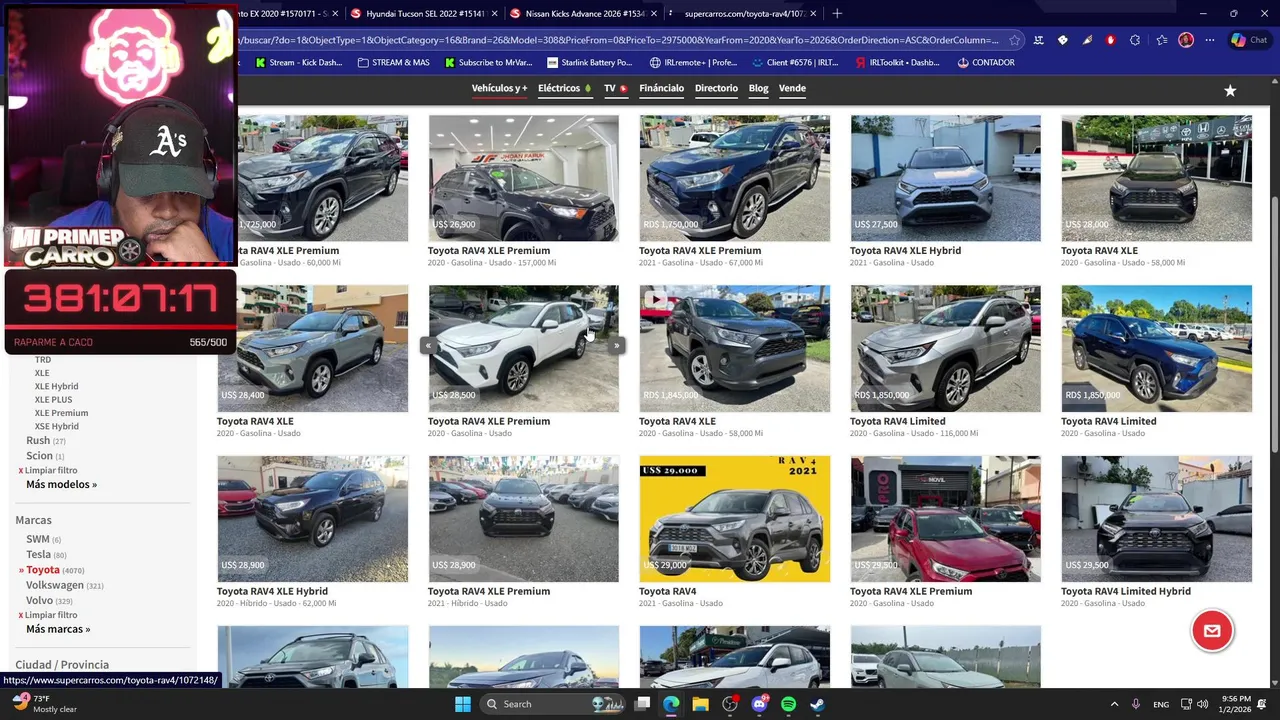Open the Client #6576 IRLT bookmark
The height and width of the screenshot is (720, 1280).
coord(794,62)
